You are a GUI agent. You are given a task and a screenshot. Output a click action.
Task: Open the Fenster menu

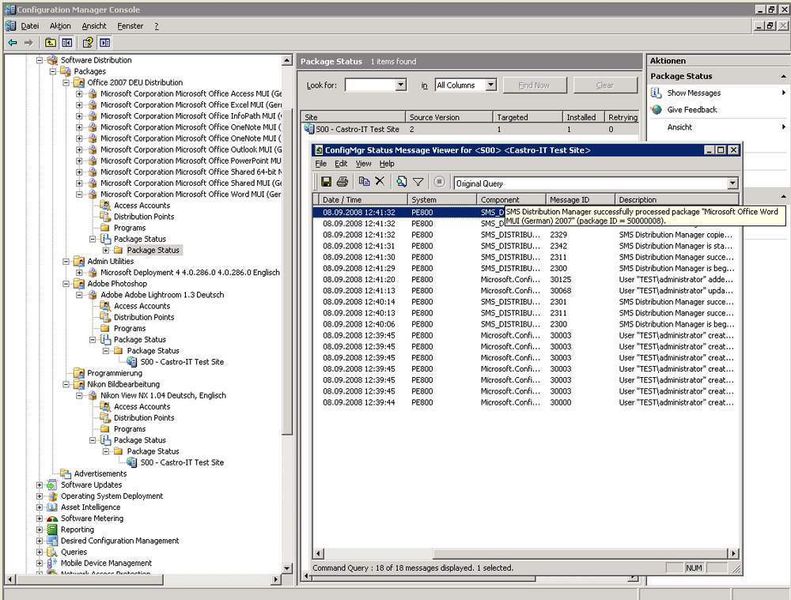click(130, 26)
